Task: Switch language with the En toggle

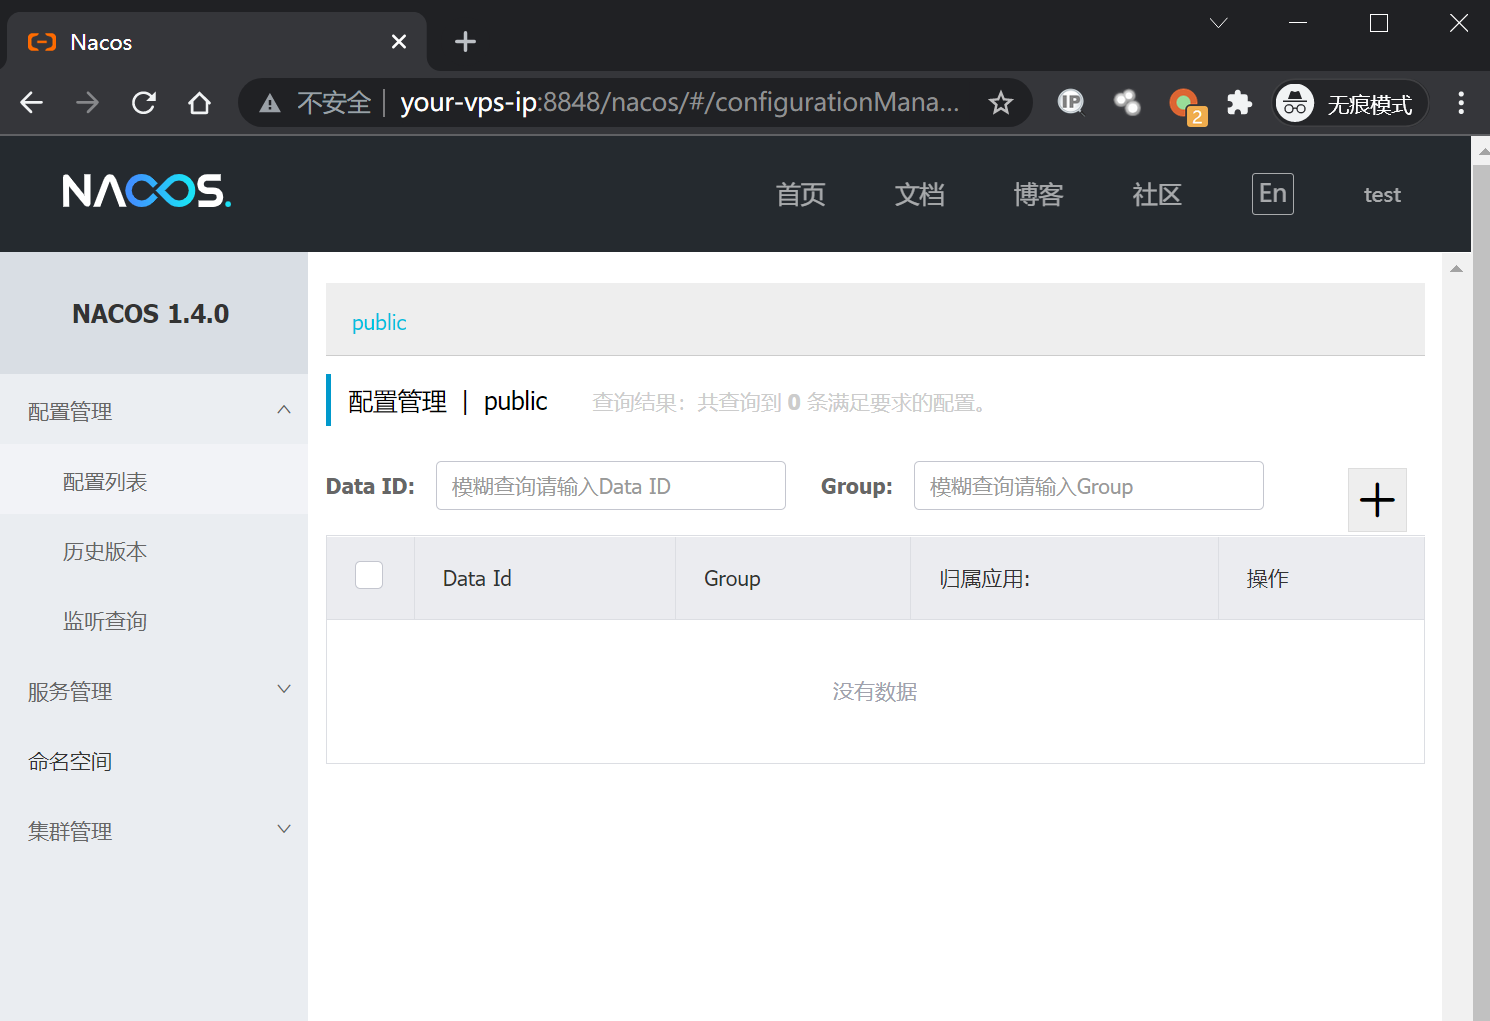Action: pyautogui.click(x=1272, y=194)
